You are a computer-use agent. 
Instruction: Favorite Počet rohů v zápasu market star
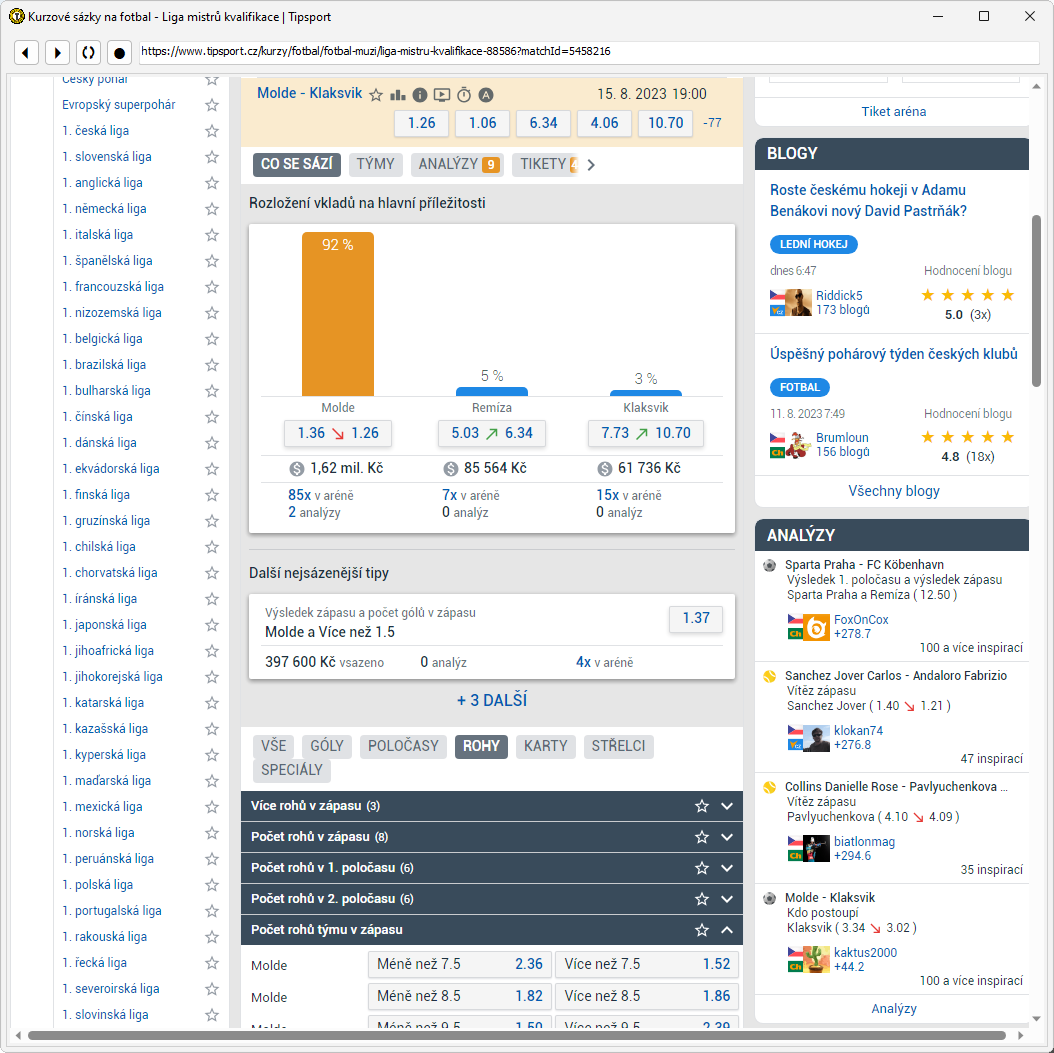(x=702, y=837)
